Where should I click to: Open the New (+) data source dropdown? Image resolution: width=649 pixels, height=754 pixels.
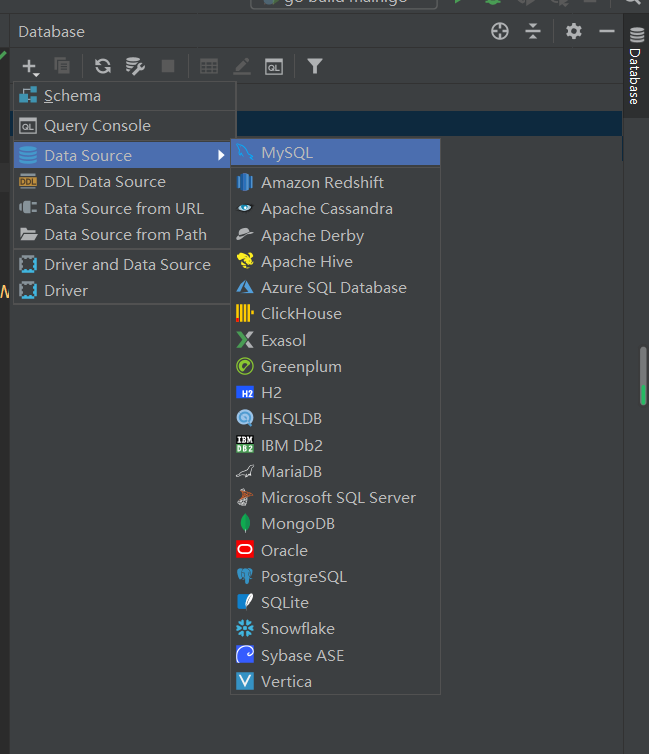click(x=30, y=66)
